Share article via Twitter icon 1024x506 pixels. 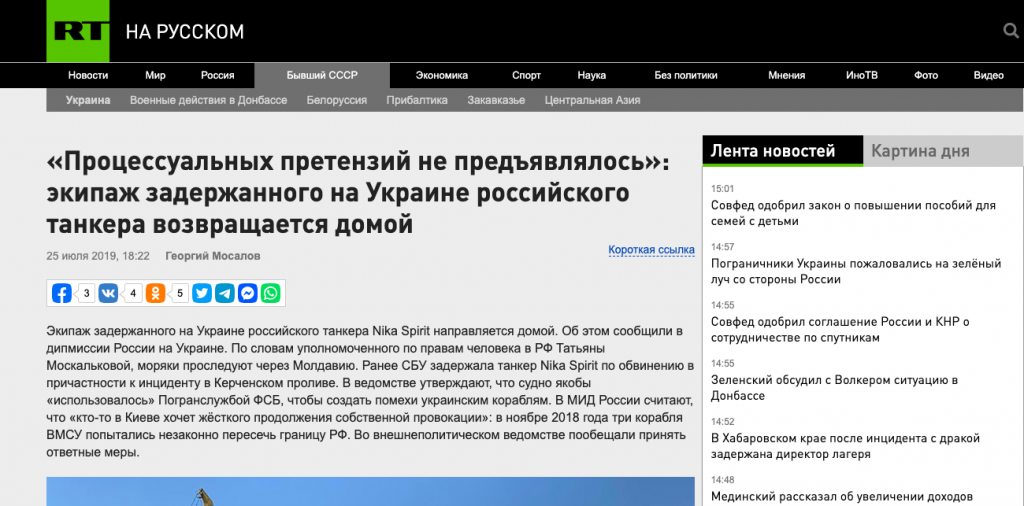[x=202, y=293]
